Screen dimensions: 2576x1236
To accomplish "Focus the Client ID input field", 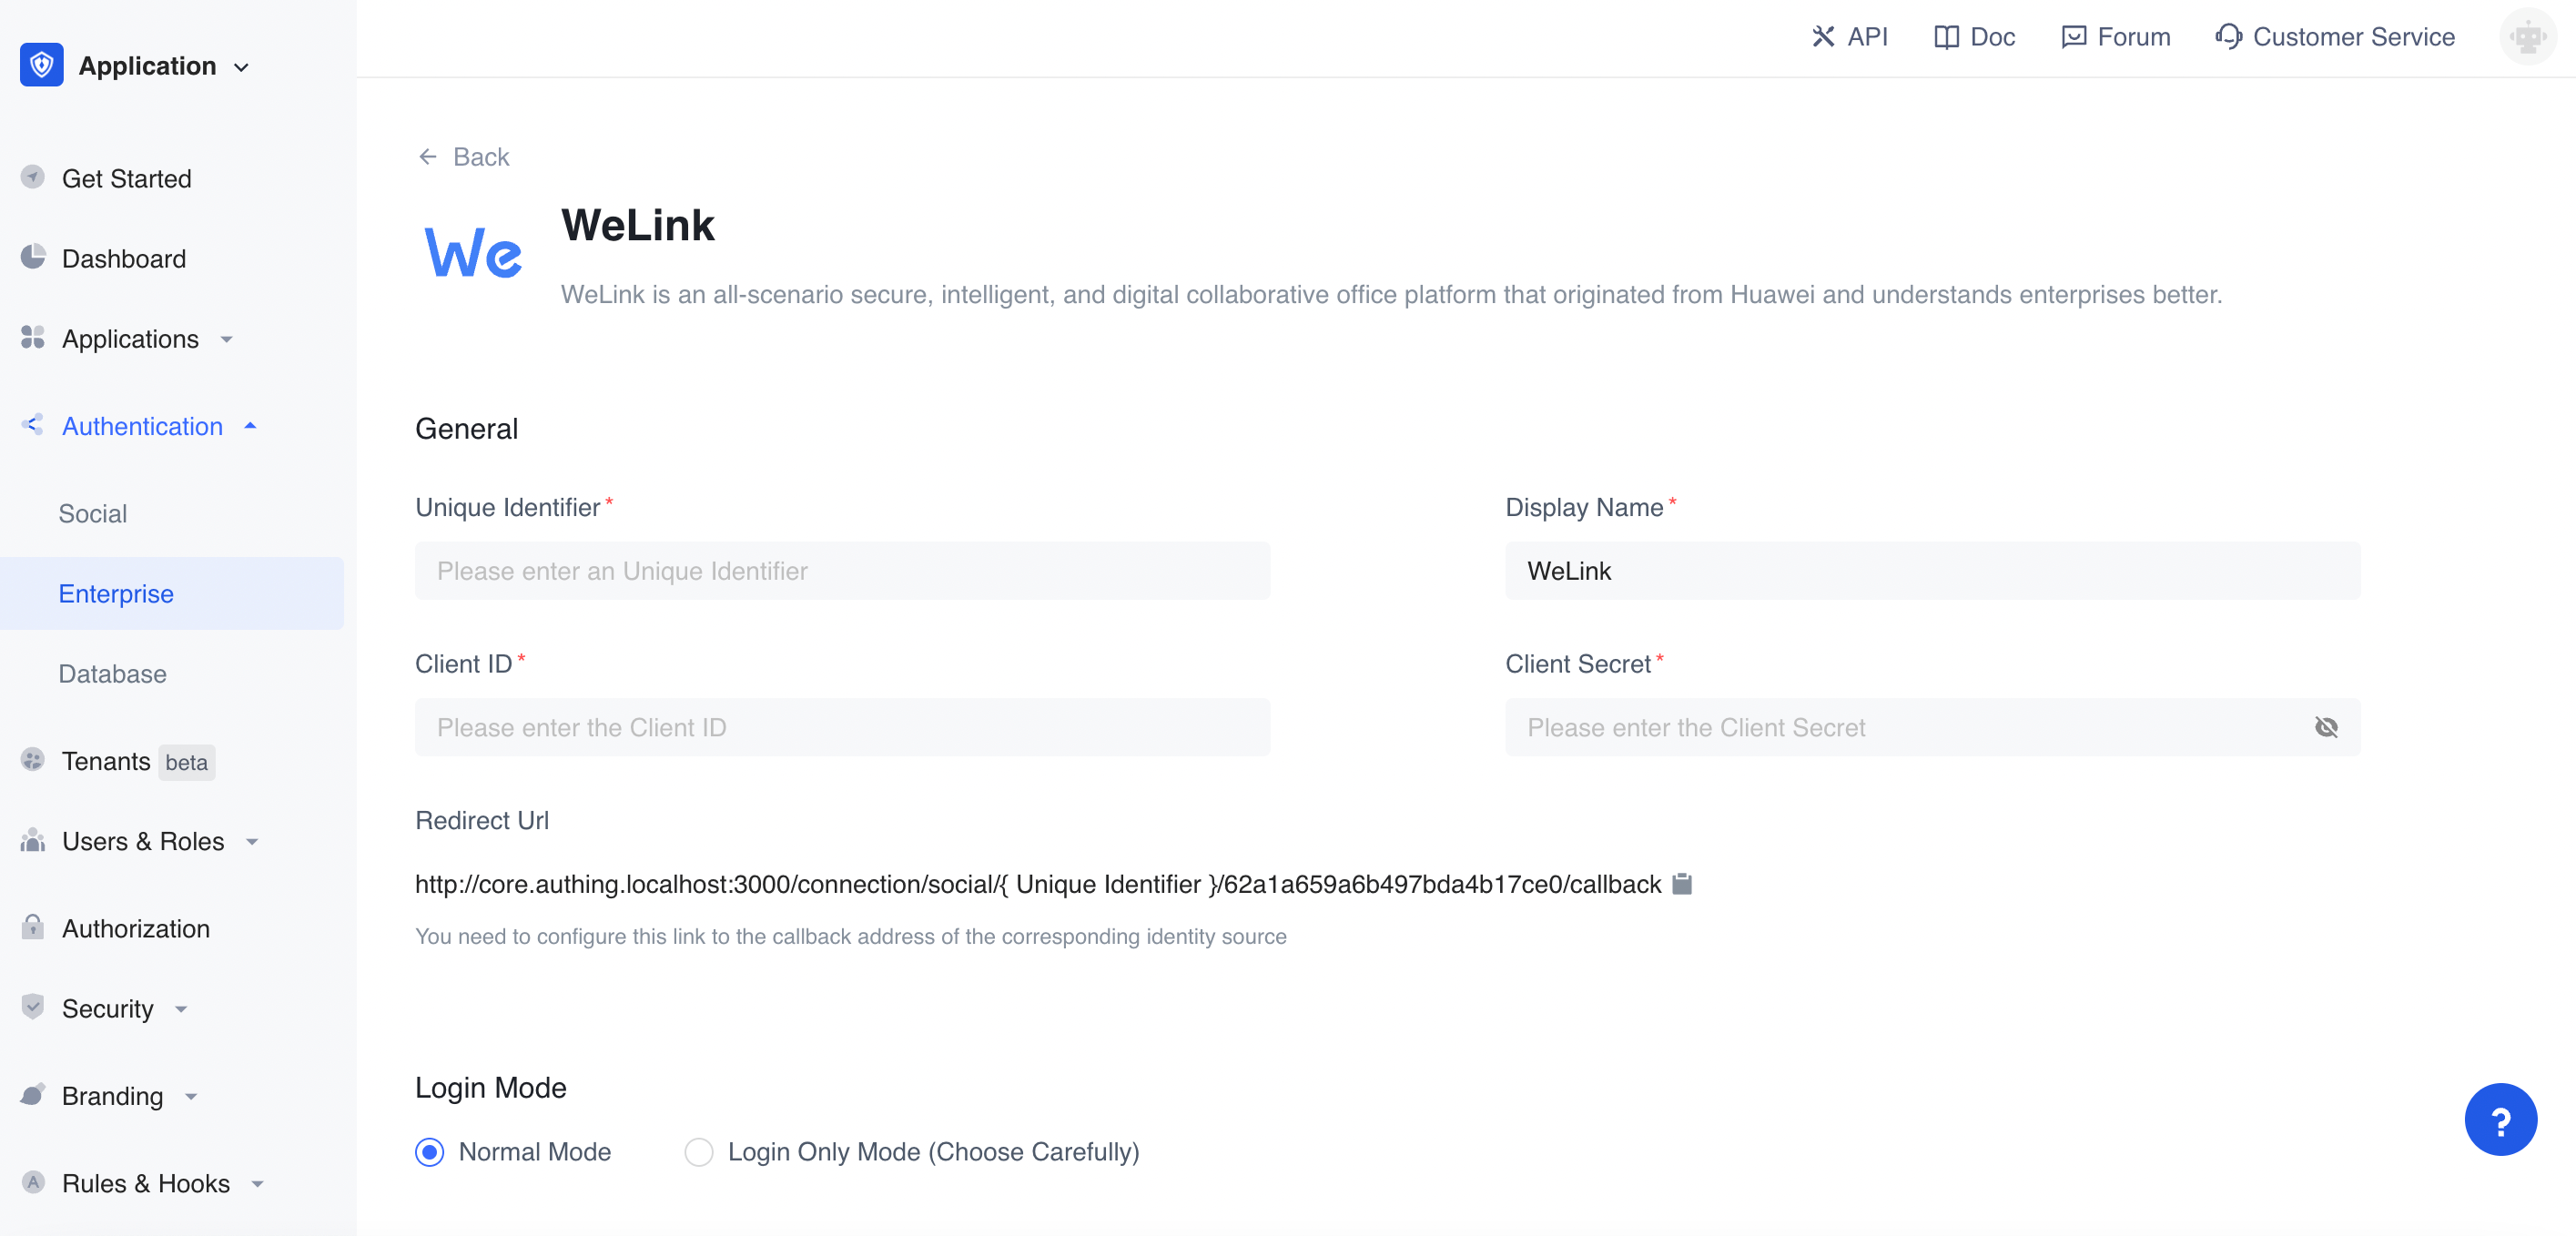I will coord(842,727).
